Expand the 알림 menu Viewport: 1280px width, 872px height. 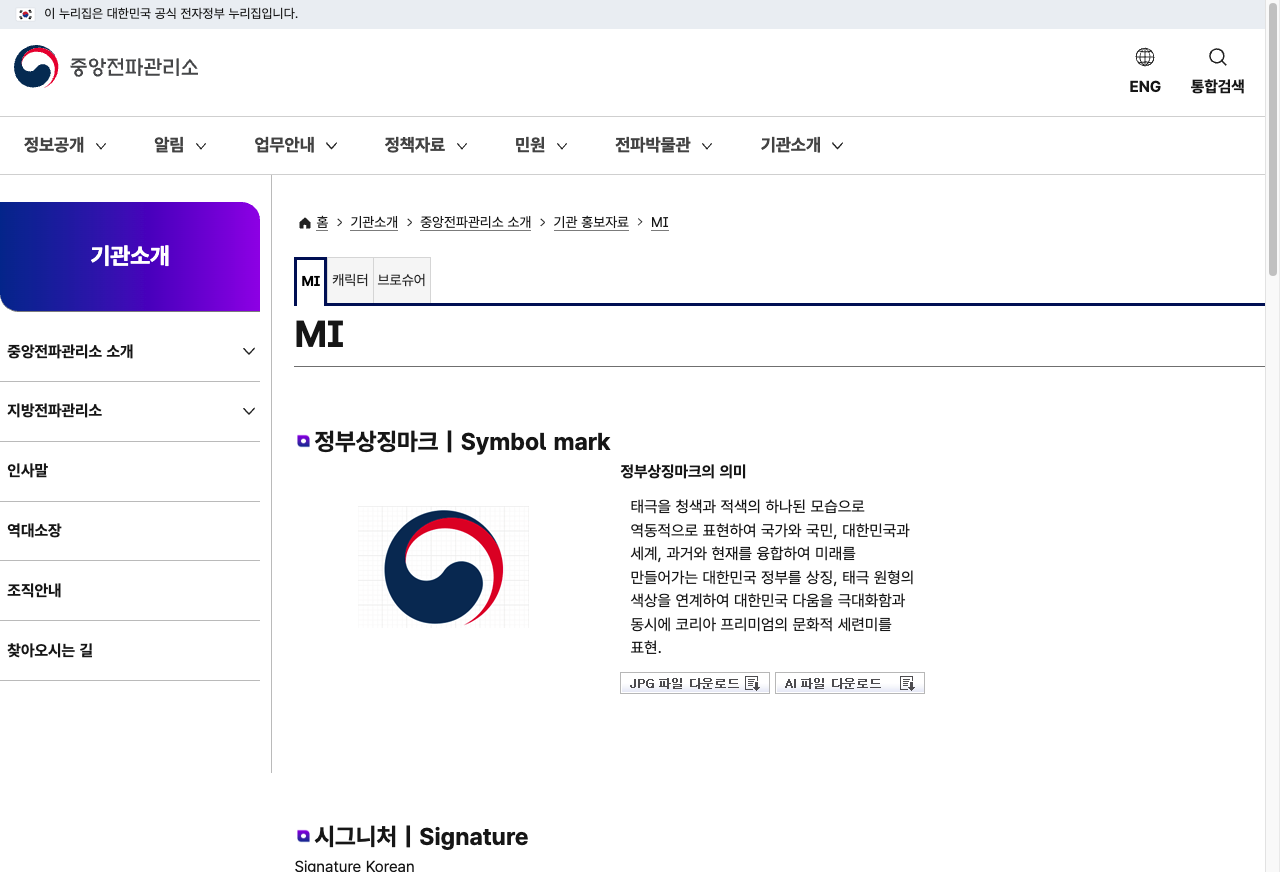pyautogui.click(x=180, y=145)
